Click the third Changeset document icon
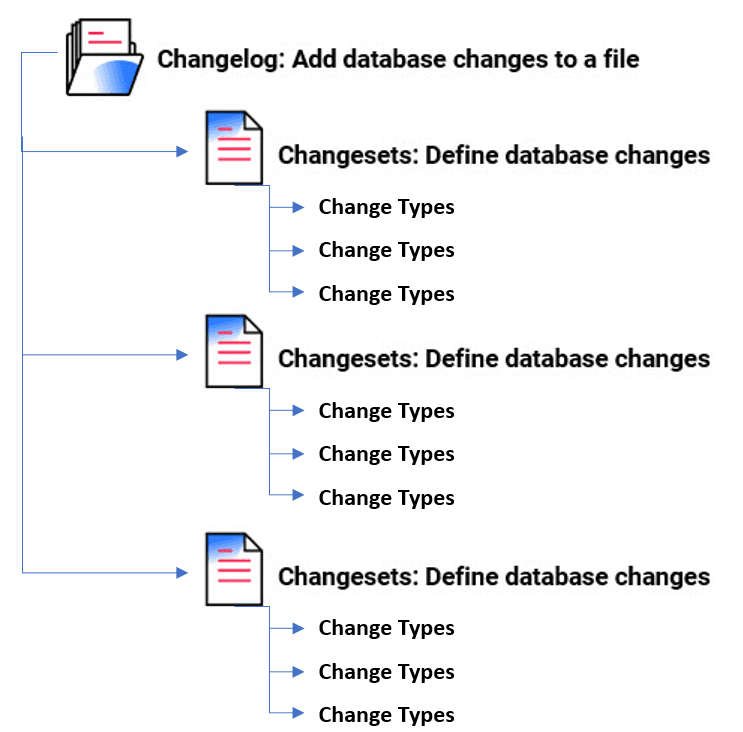743x732 pixels. coord(233,569)
